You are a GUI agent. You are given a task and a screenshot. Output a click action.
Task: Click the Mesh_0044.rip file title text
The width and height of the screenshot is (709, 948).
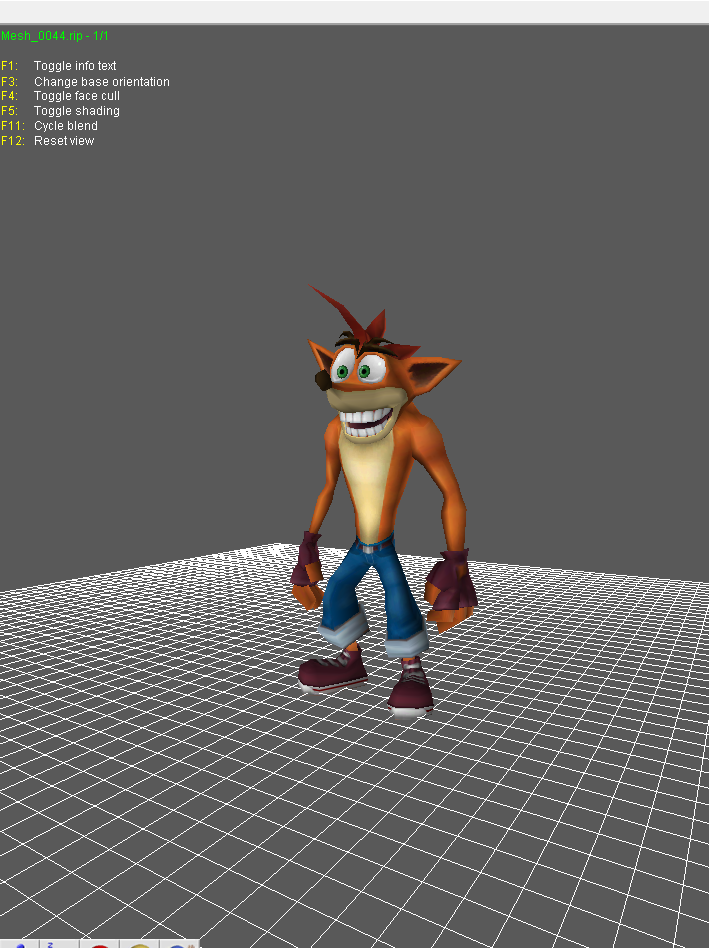pyautogui.click(x=54, y=36)
